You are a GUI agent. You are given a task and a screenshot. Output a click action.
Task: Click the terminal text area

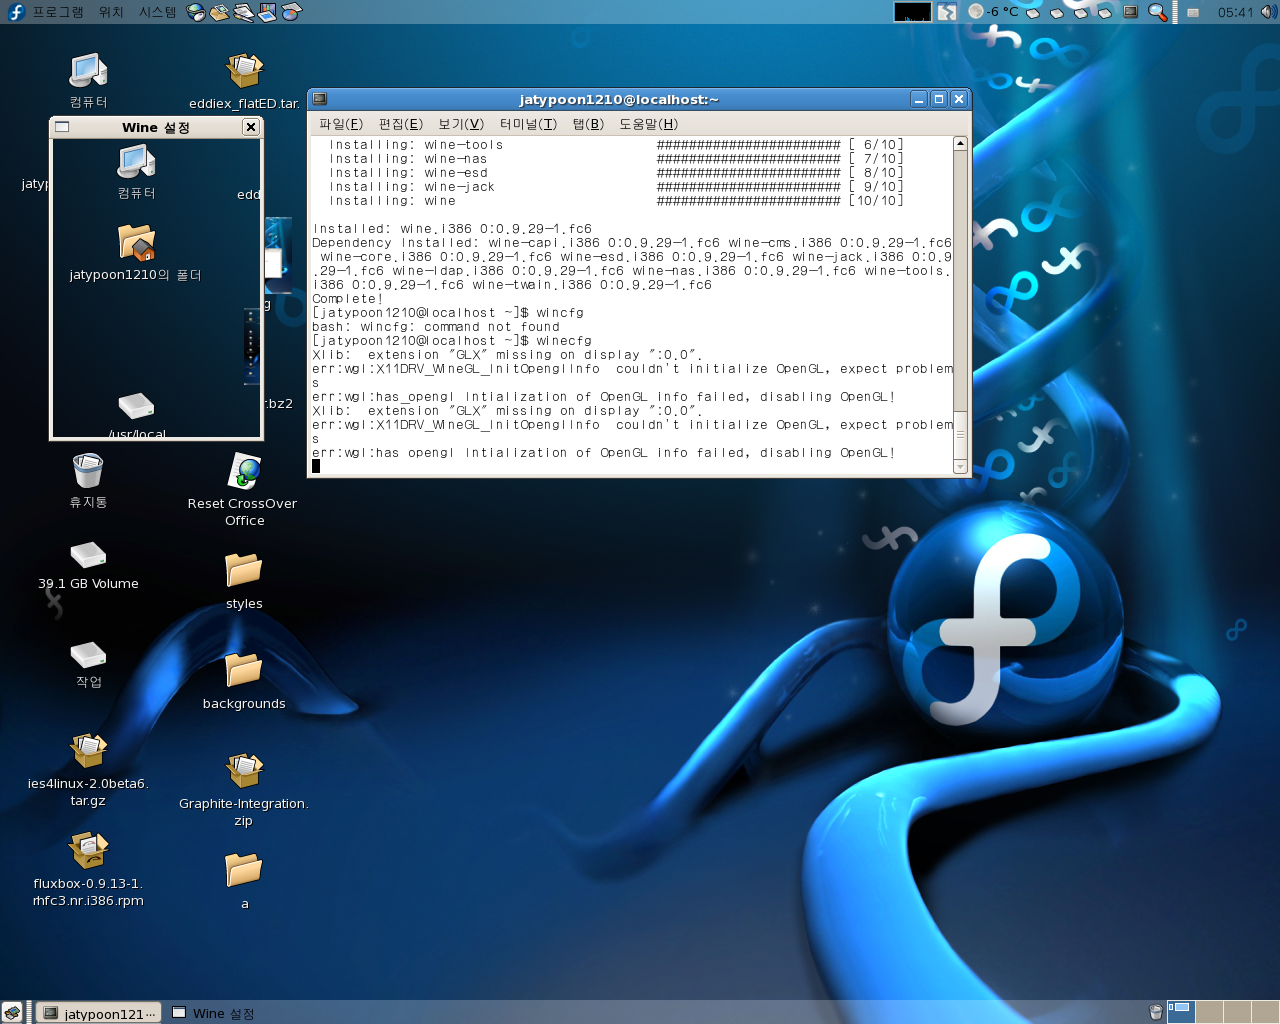[x=631, y=305]
